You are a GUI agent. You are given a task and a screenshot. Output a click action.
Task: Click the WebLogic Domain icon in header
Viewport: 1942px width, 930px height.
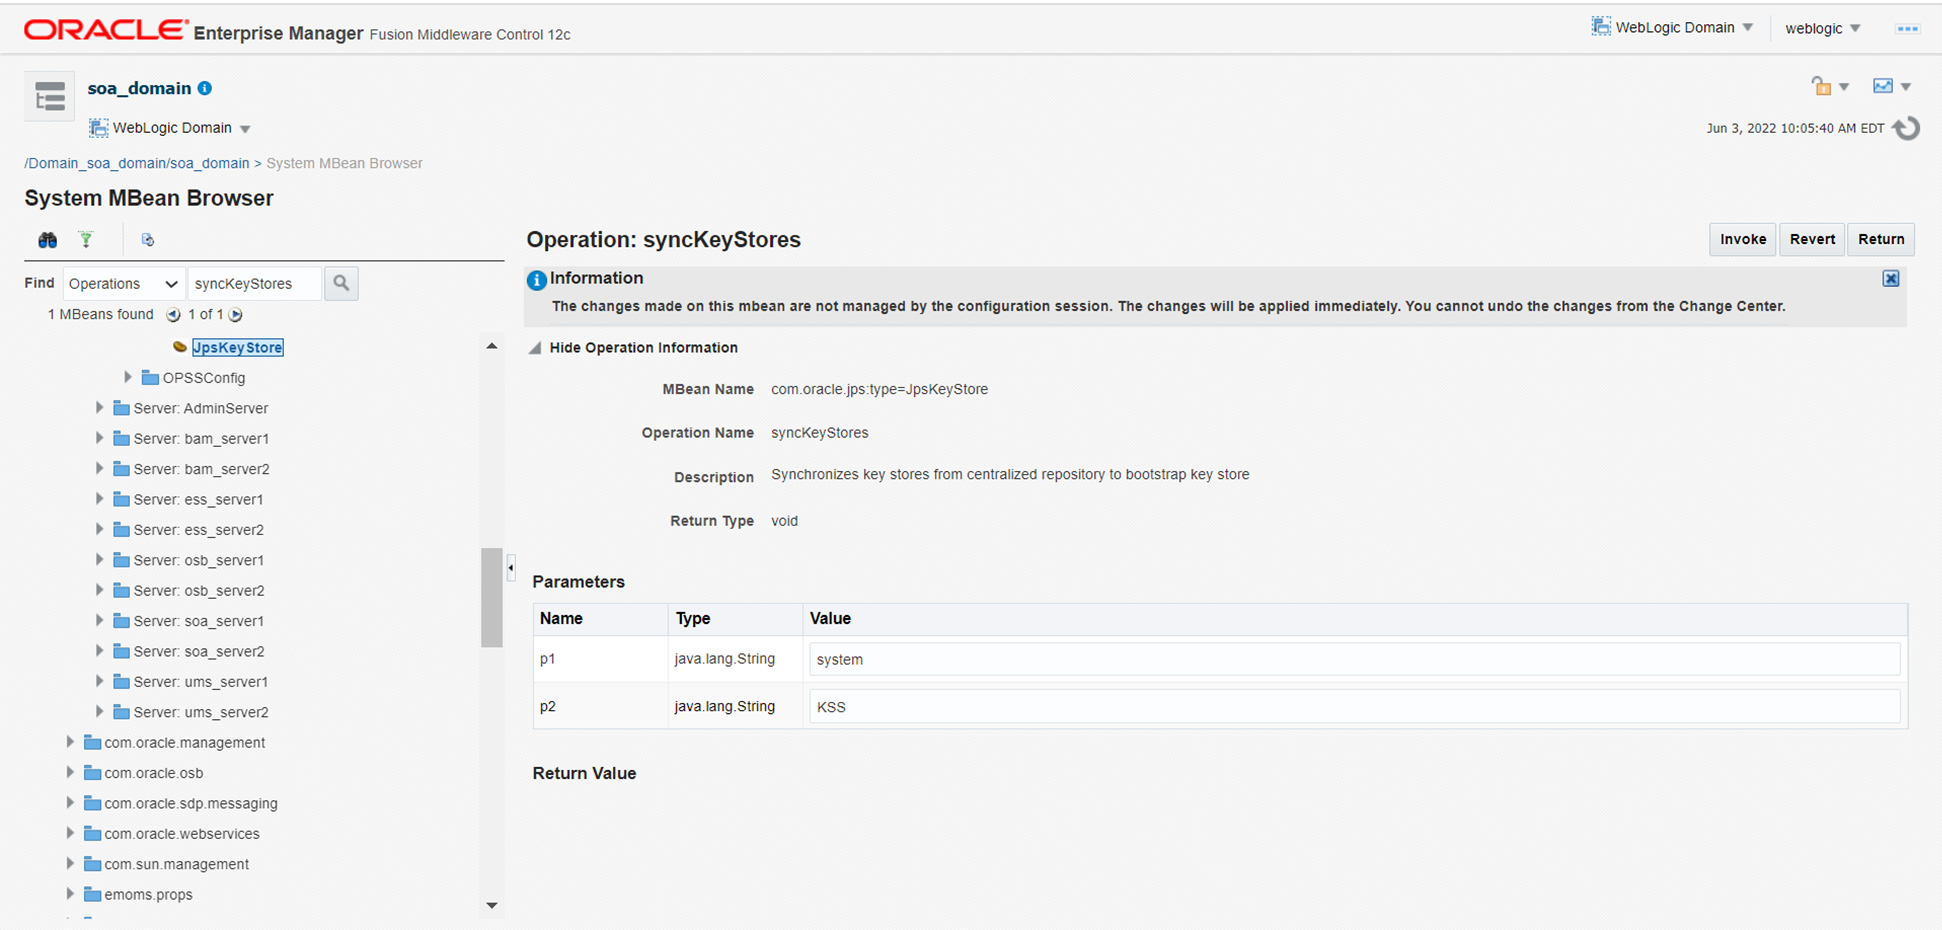1601,27
